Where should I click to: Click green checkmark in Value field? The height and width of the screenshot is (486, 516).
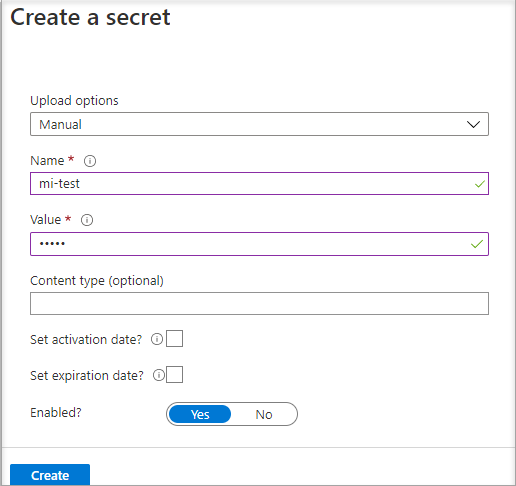pos(477,244)
